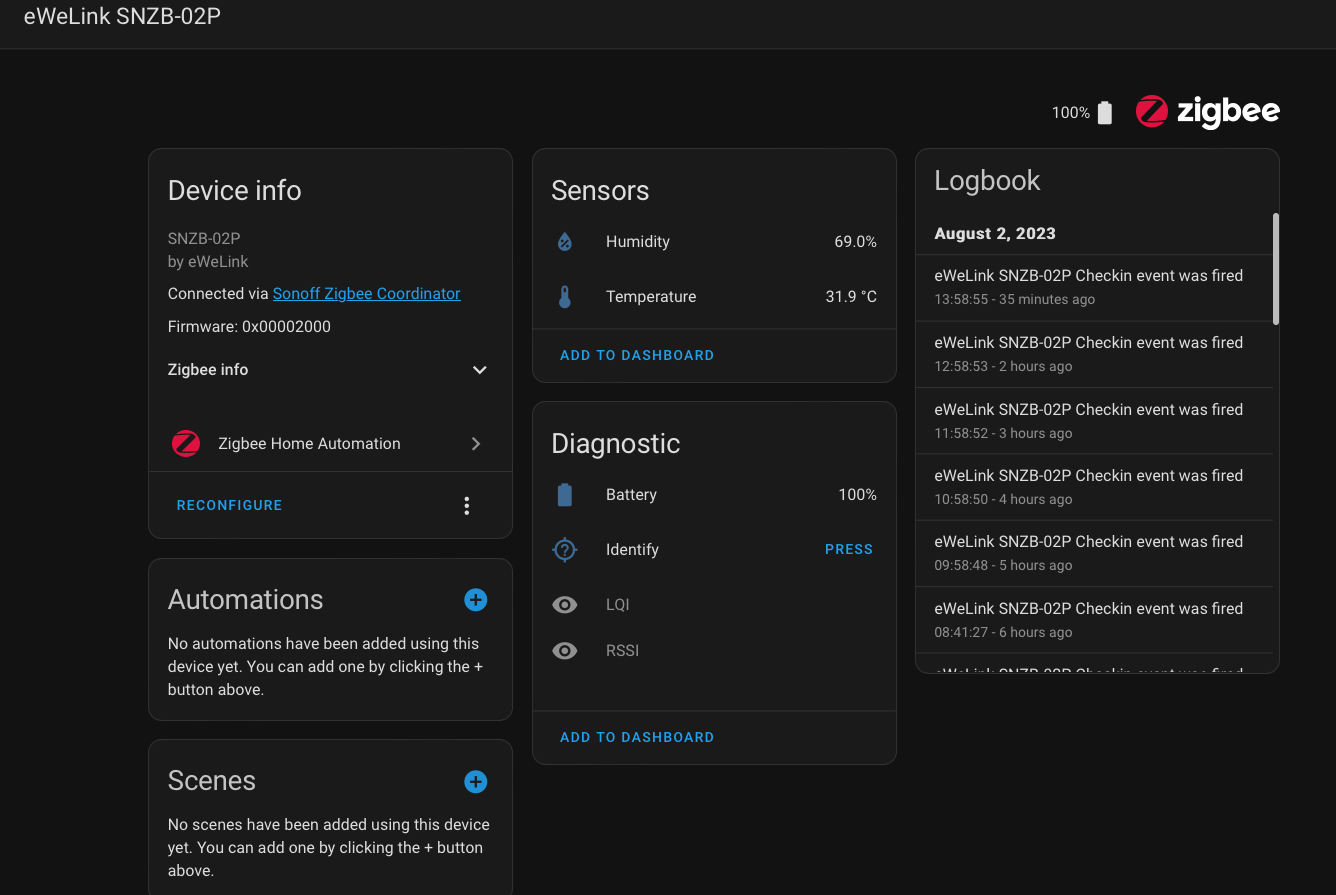Open logbook entry at 12:58:53
The width and height of the screenshot is (1336, 895).
pyautogui.click(x=1094, y=354)
